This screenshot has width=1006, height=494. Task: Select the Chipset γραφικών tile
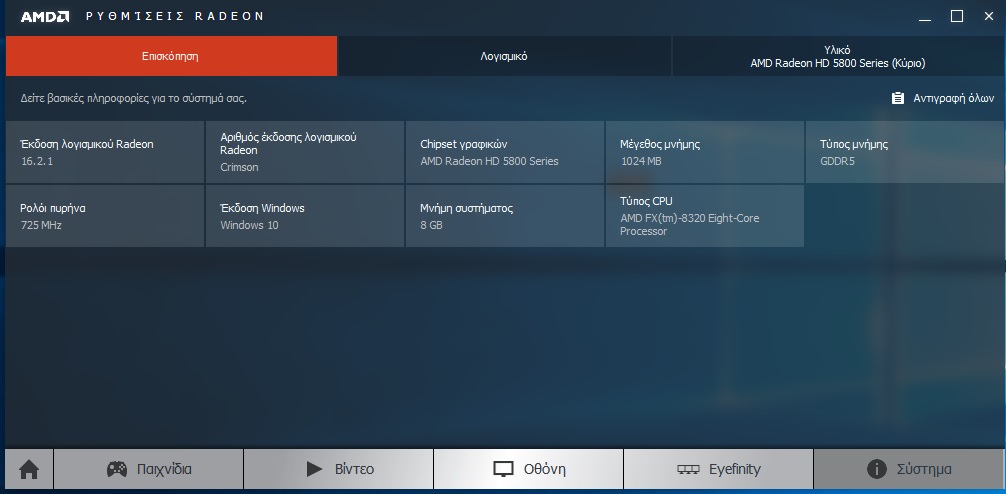pos(505,152)
